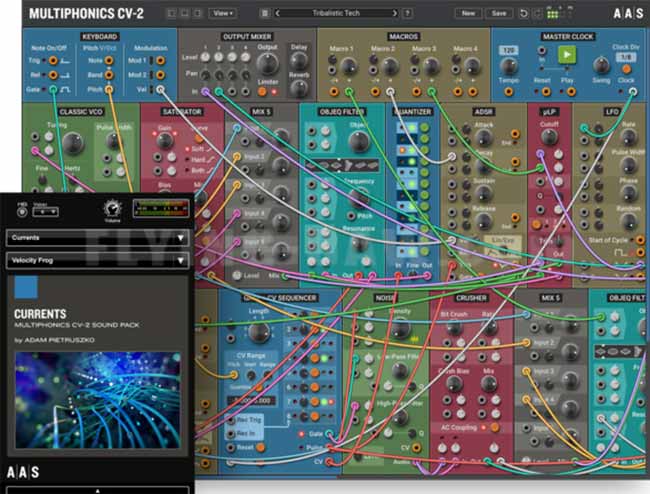Click the Vel output jack
Image resolution: width=650 pixels, height=494 pixels.
tap(160, 89)
